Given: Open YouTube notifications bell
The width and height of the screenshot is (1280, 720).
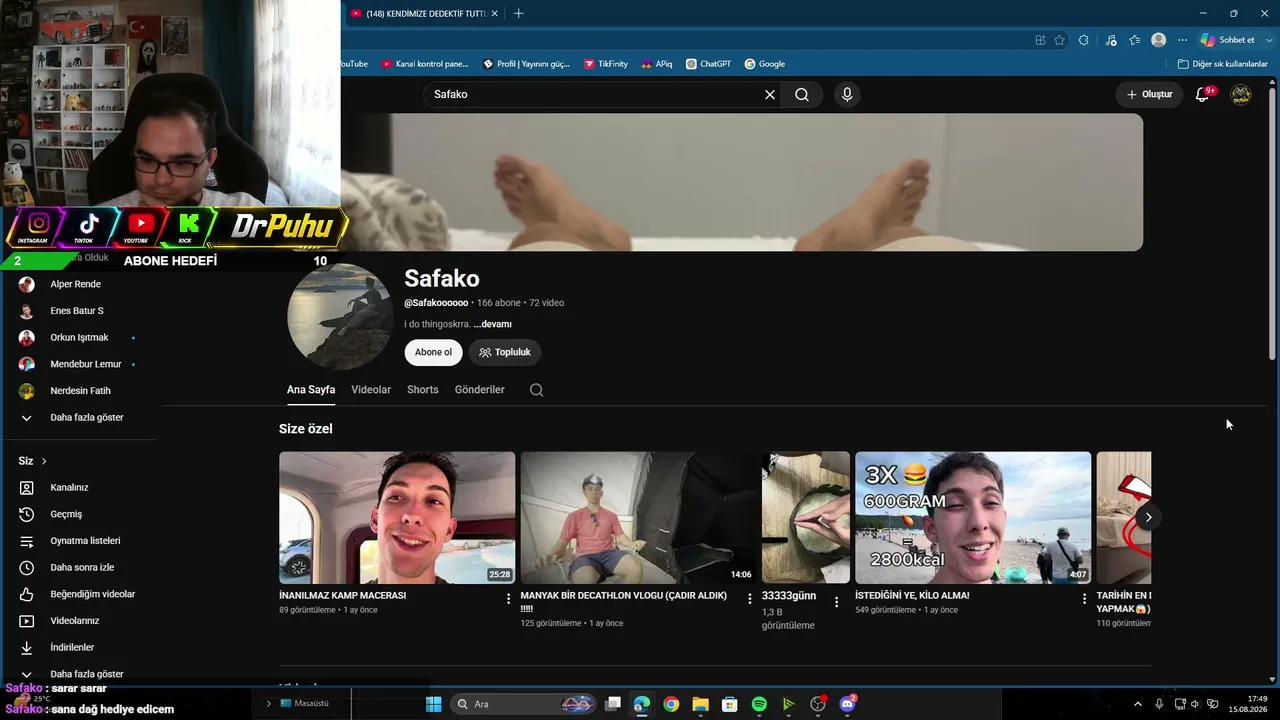Looking at the screenshot, I should pos(1203,94).
